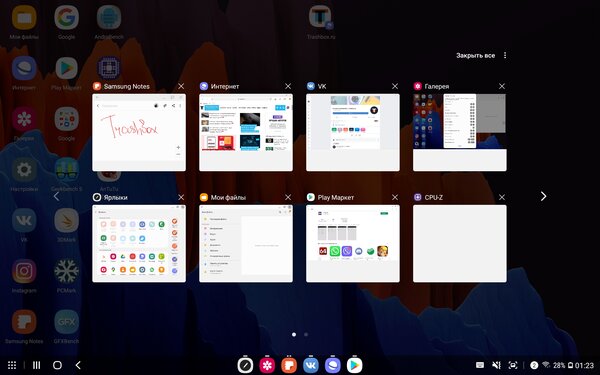Viewport: 600px width, 375px height.
Task: Close the Галерея recent app card
Action: (502, 86)
